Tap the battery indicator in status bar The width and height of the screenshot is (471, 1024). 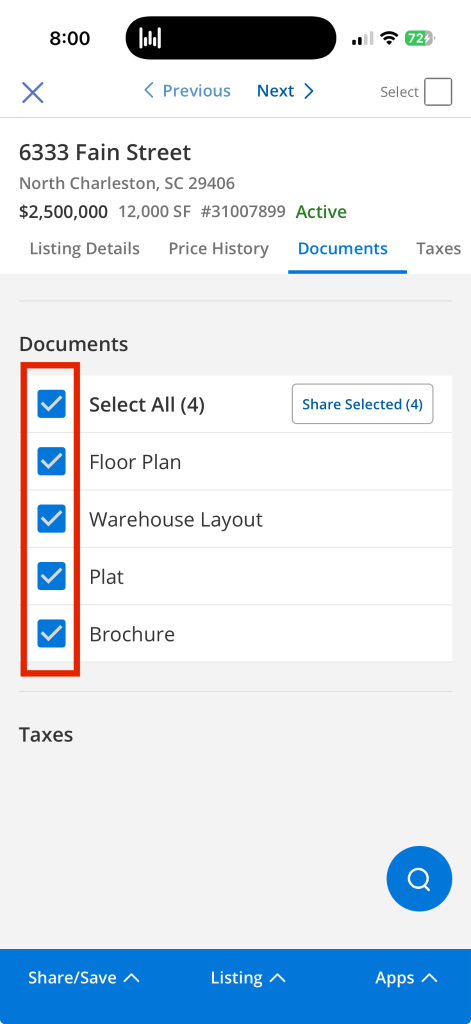coord(419,39)
